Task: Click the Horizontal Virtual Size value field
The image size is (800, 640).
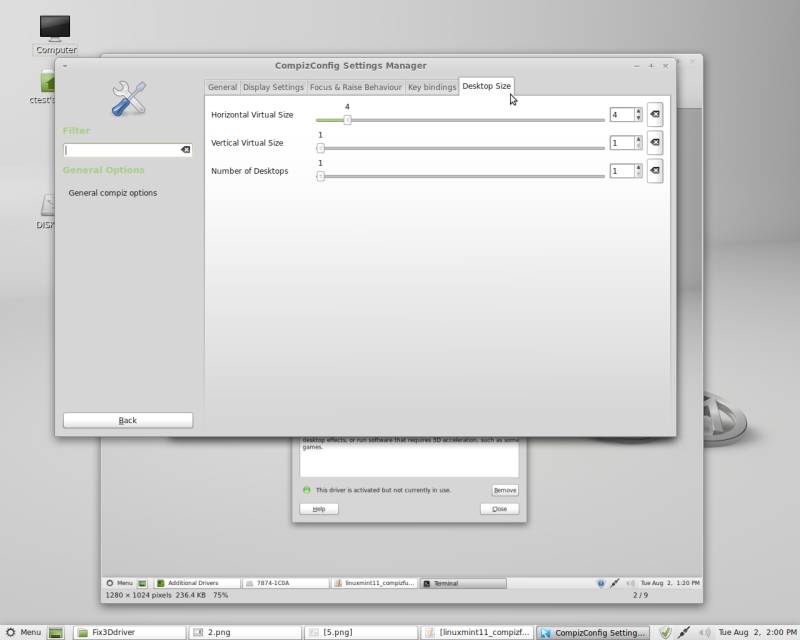Action: (622, 115)
